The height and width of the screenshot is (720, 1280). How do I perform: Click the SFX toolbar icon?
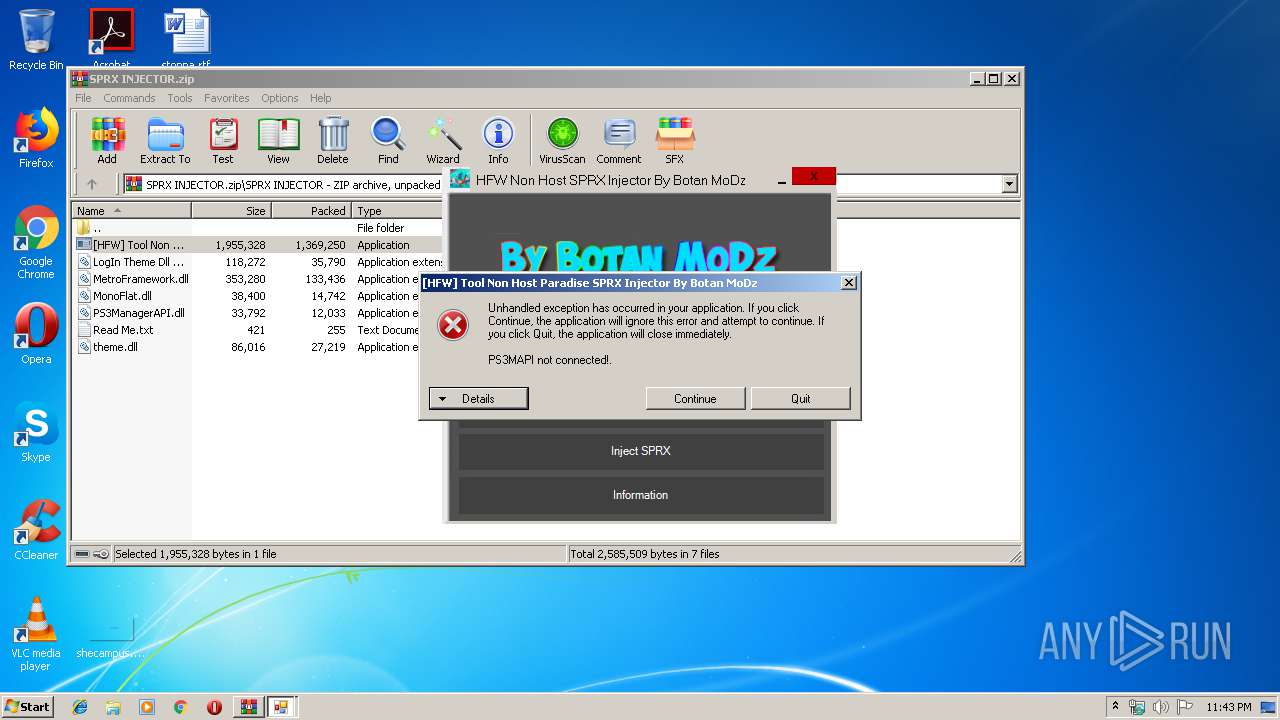[675, 140]
